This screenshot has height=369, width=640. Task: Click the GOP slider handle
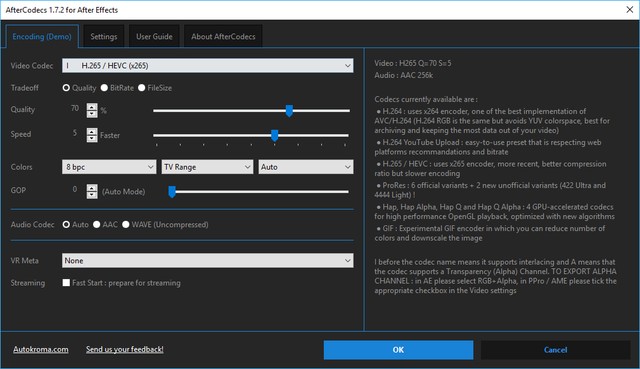pos(172,192)
